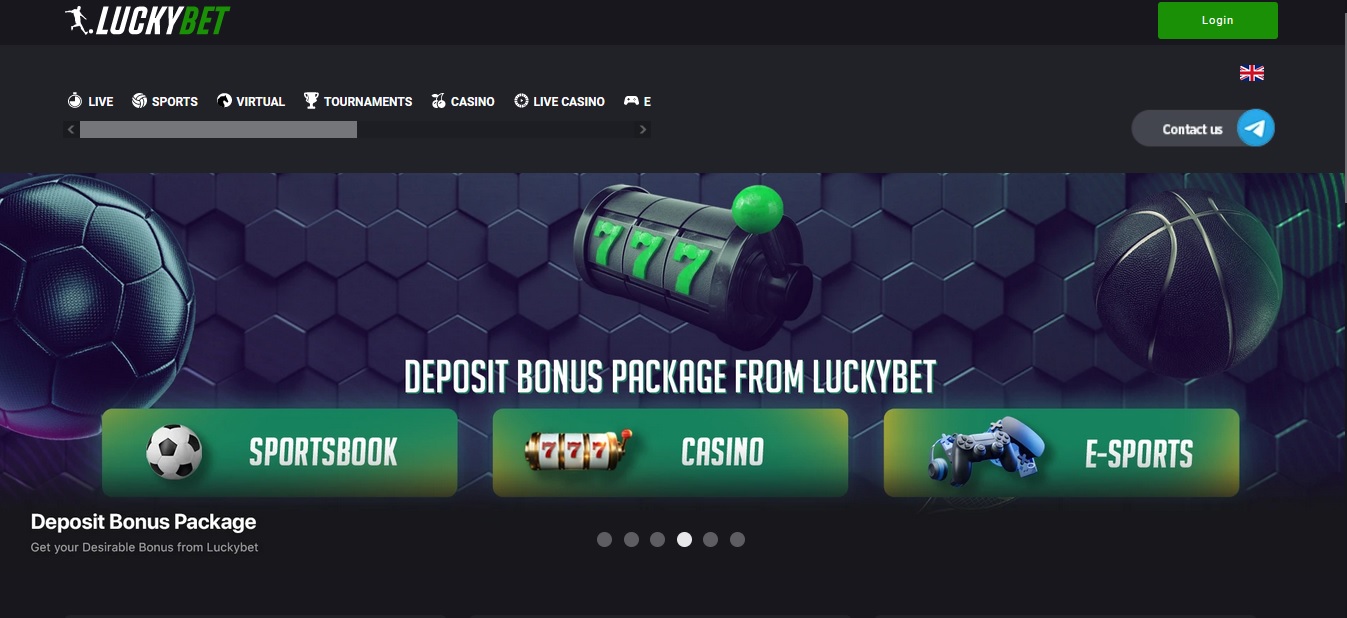Select the second carousel dot
Viewport: 1347px width, 618px height.
pyautogui.click(x=631, y=539)
